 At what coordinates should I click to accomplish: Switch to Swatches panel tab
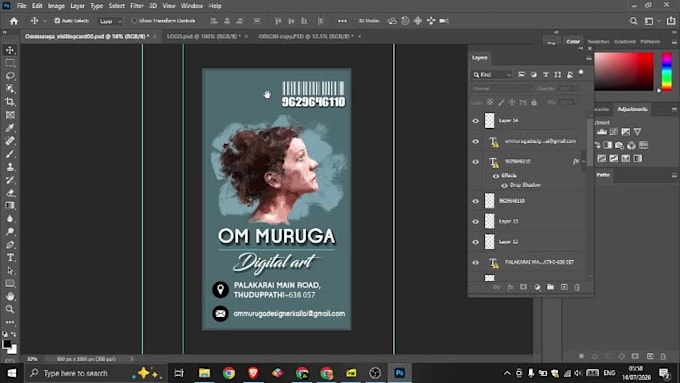(x=598, y=42)
